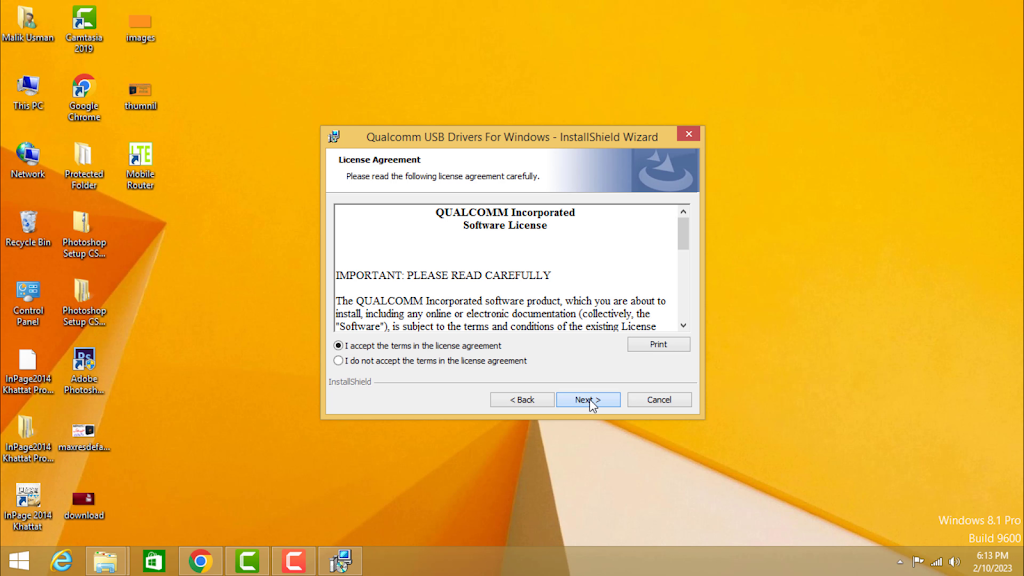The width and height of the screenshot is (1024, 576).
Task: Open the network signal tray icon
Action: [x=936, y=562]
